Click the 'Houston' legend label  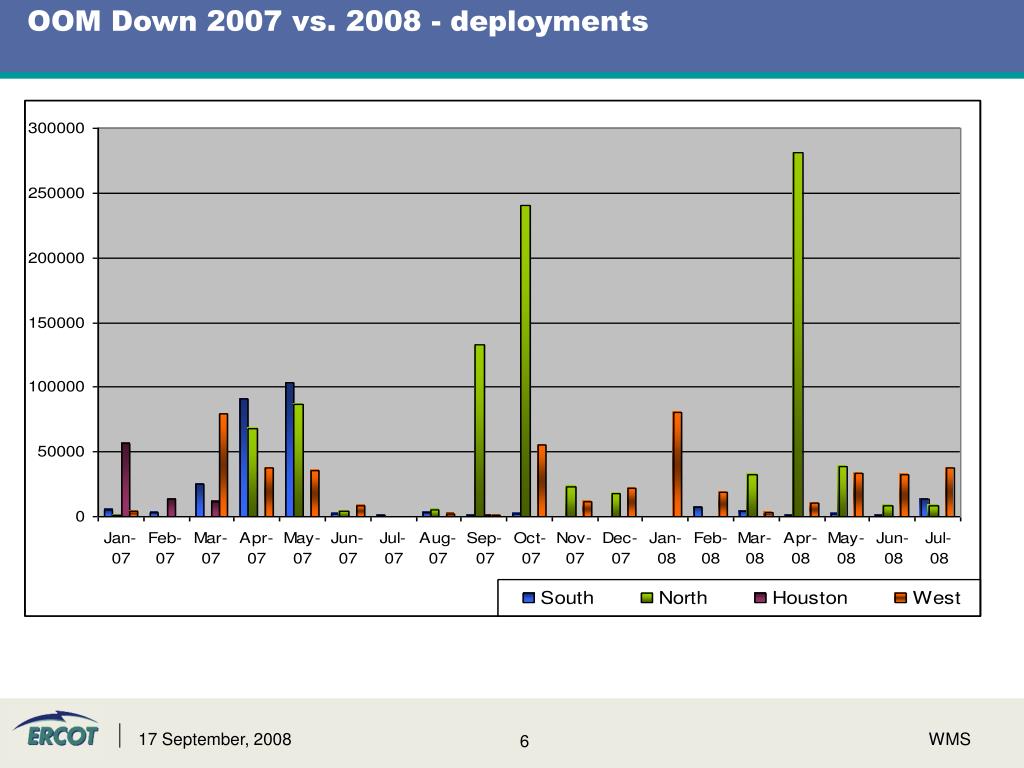(x=810, y=598)
